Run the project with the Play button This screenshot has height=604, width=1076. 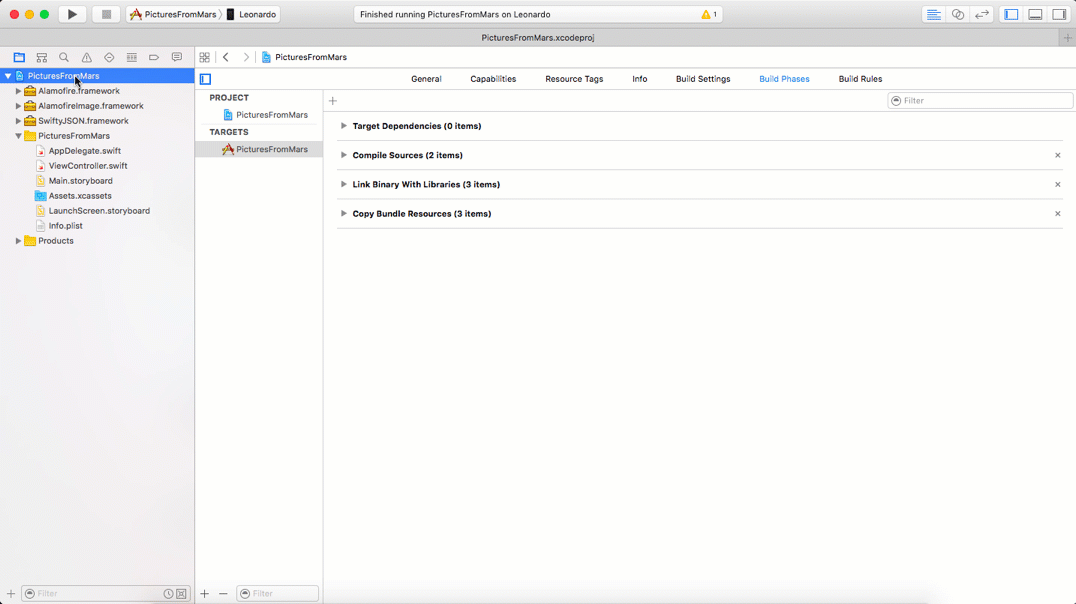[x=72, y=14]
